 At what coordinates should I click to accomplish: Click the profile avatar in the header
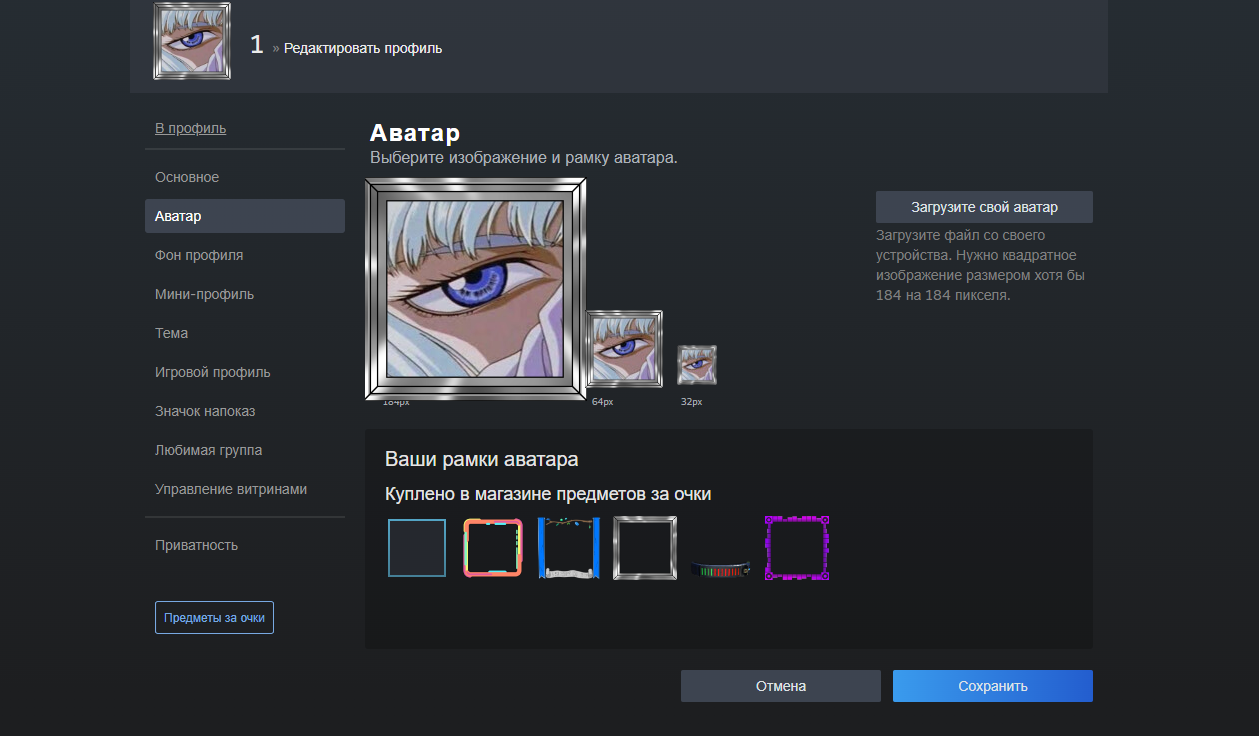192,41
